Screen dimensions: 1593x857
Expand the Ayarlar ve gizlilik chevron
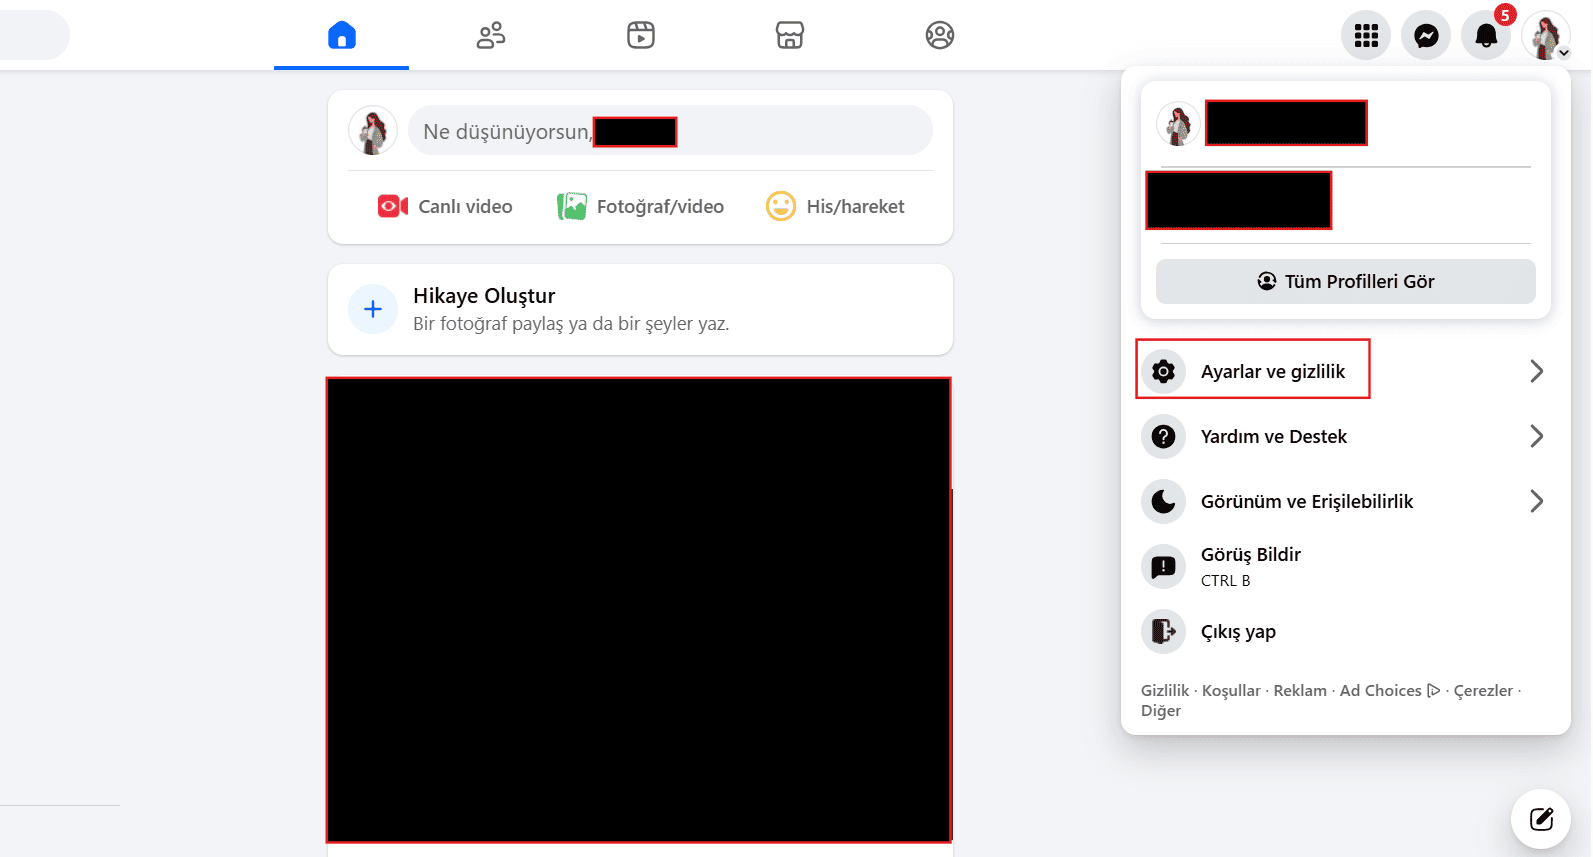[x=1537, y=371]
